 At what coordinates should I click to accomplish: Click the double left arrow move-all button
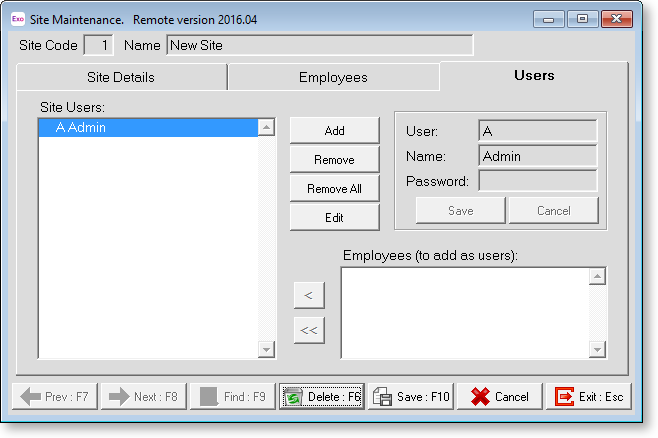[x=308, y=331]
